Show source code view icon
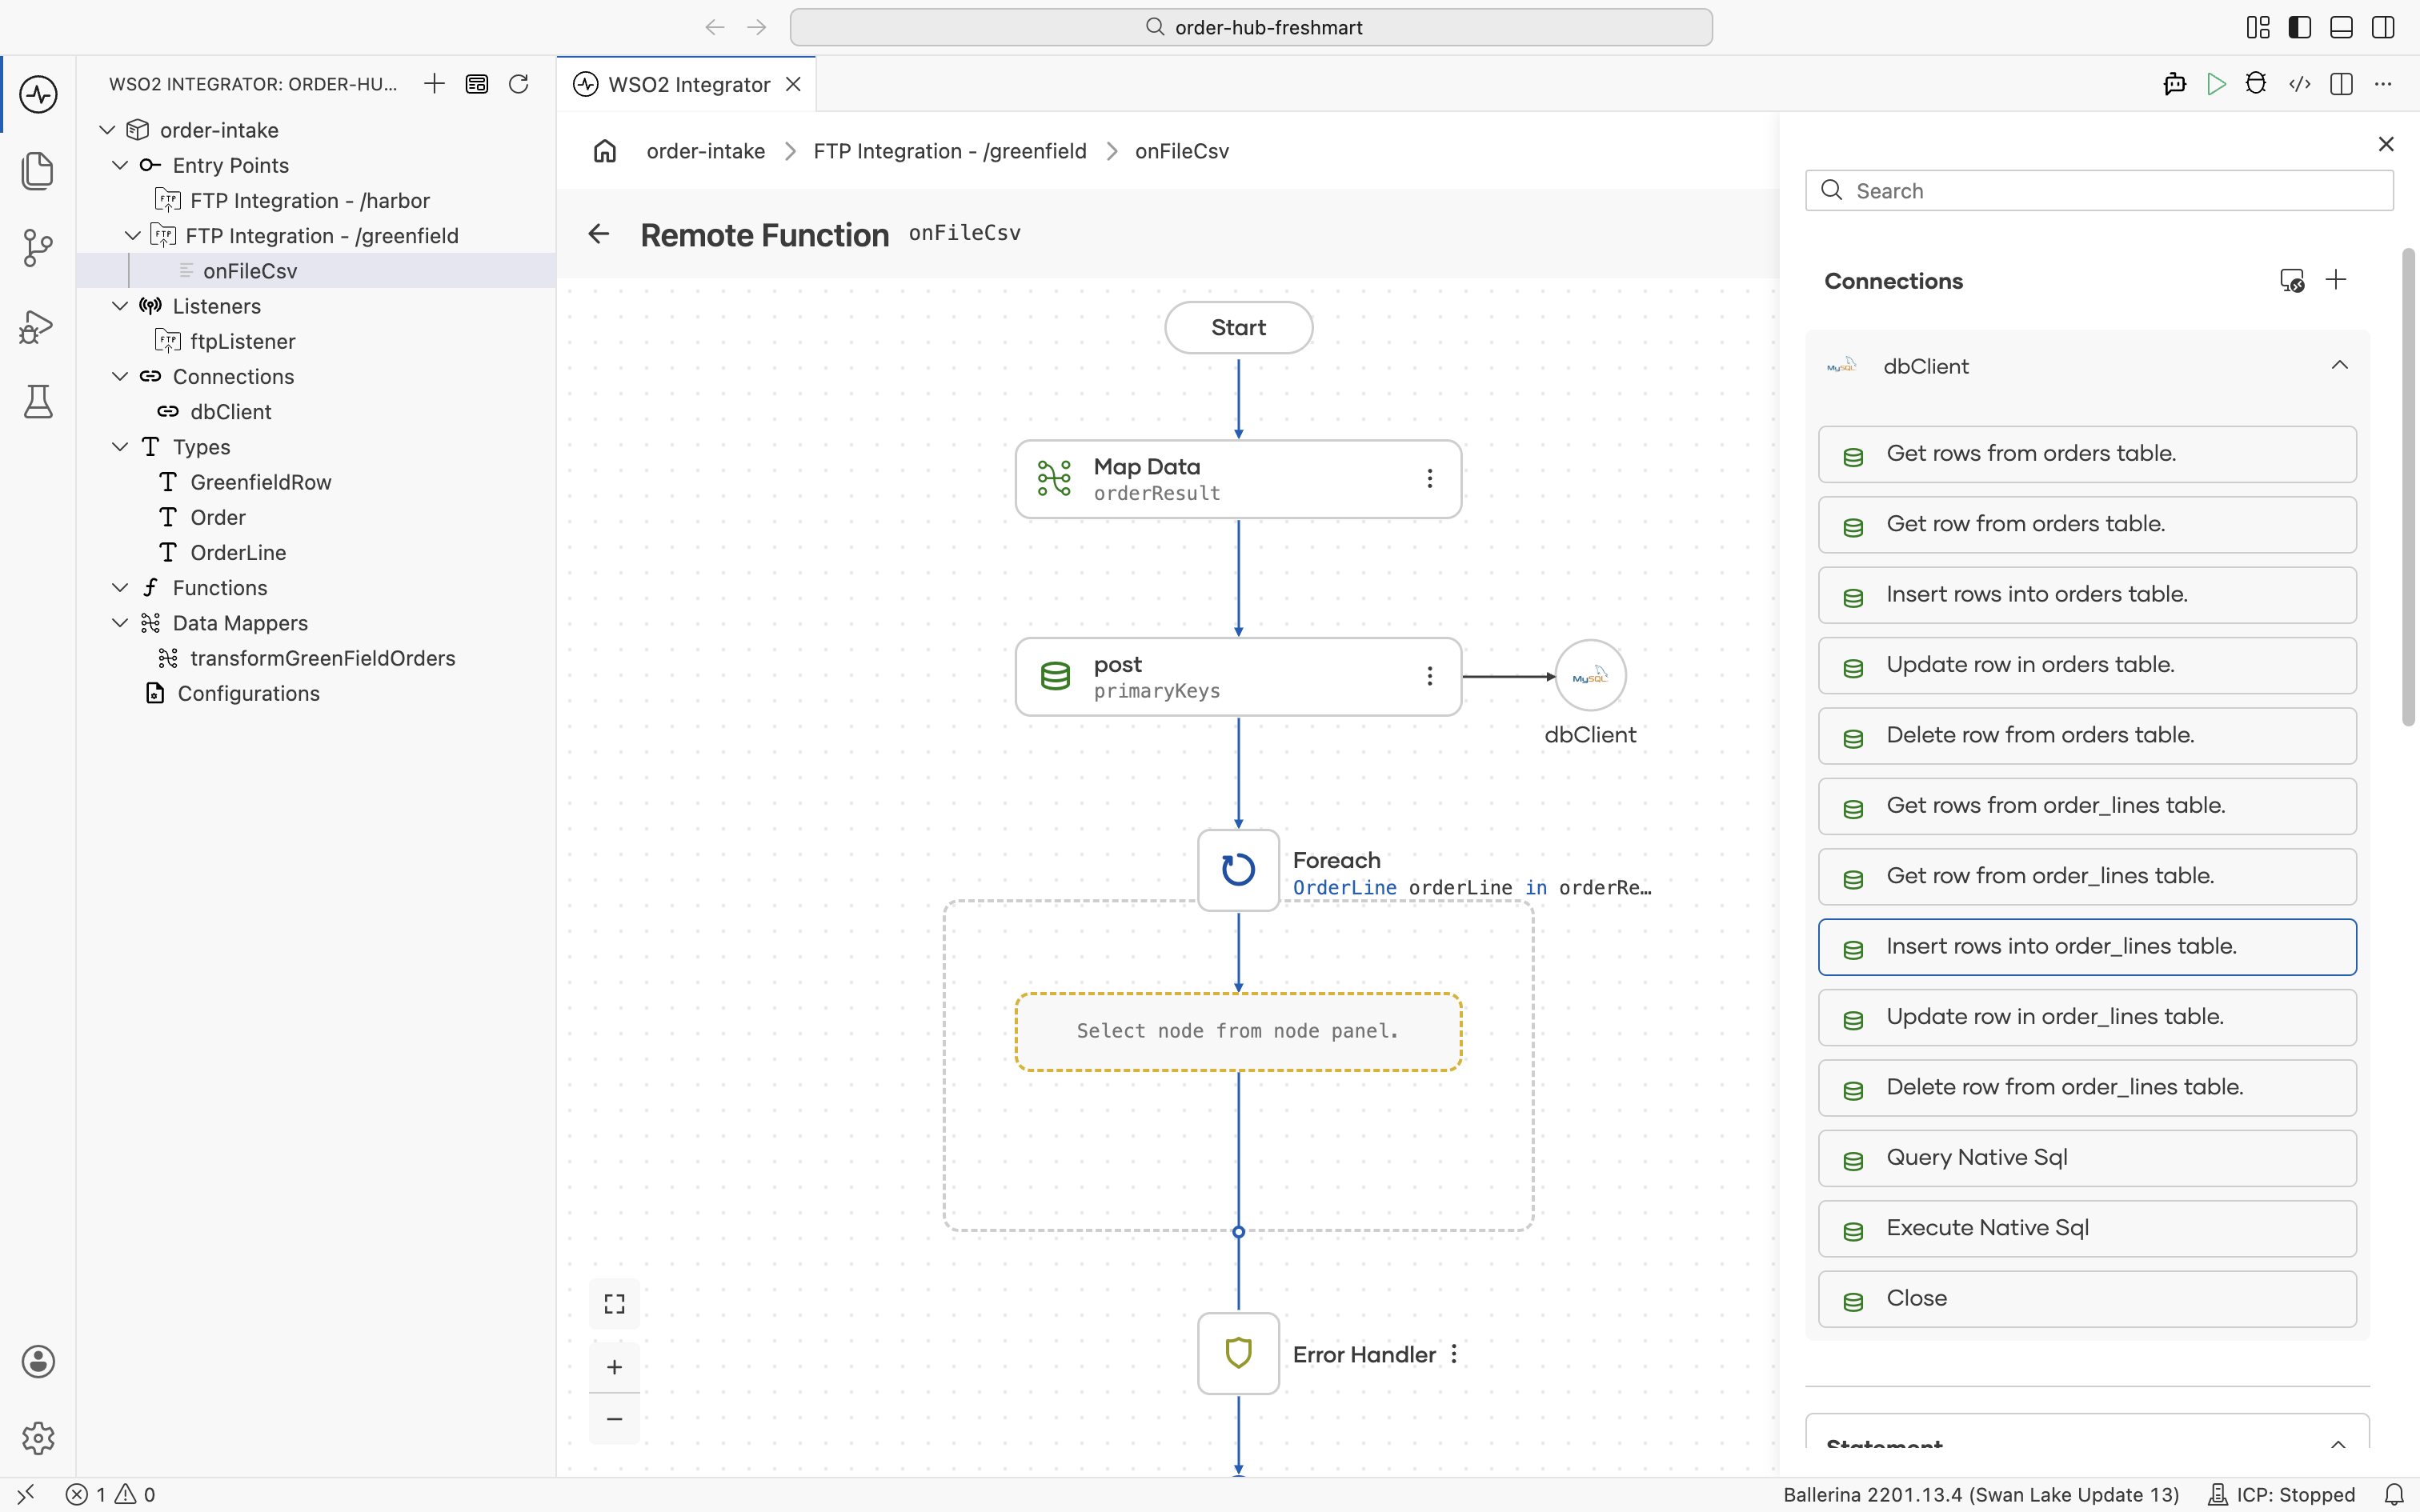Screen dimensions: 2420x1512 click(2299, 84)
